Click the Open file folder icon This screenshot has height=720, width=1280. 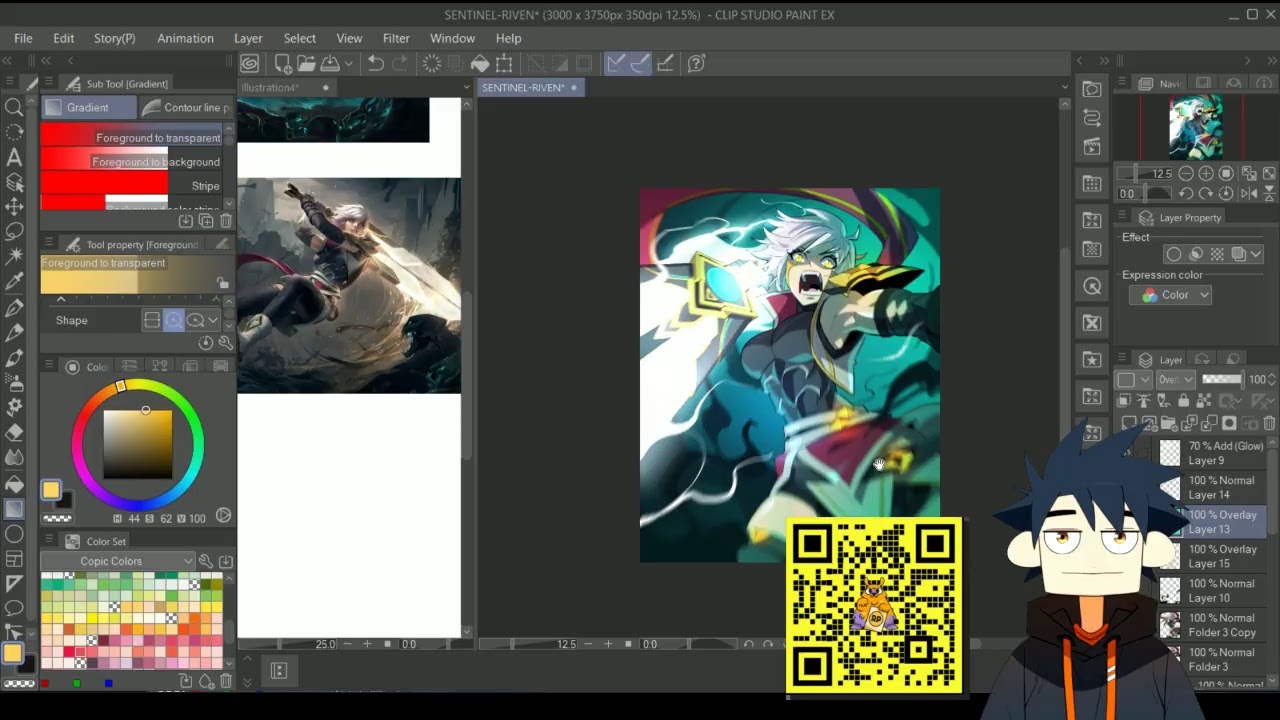coord(305,63)
